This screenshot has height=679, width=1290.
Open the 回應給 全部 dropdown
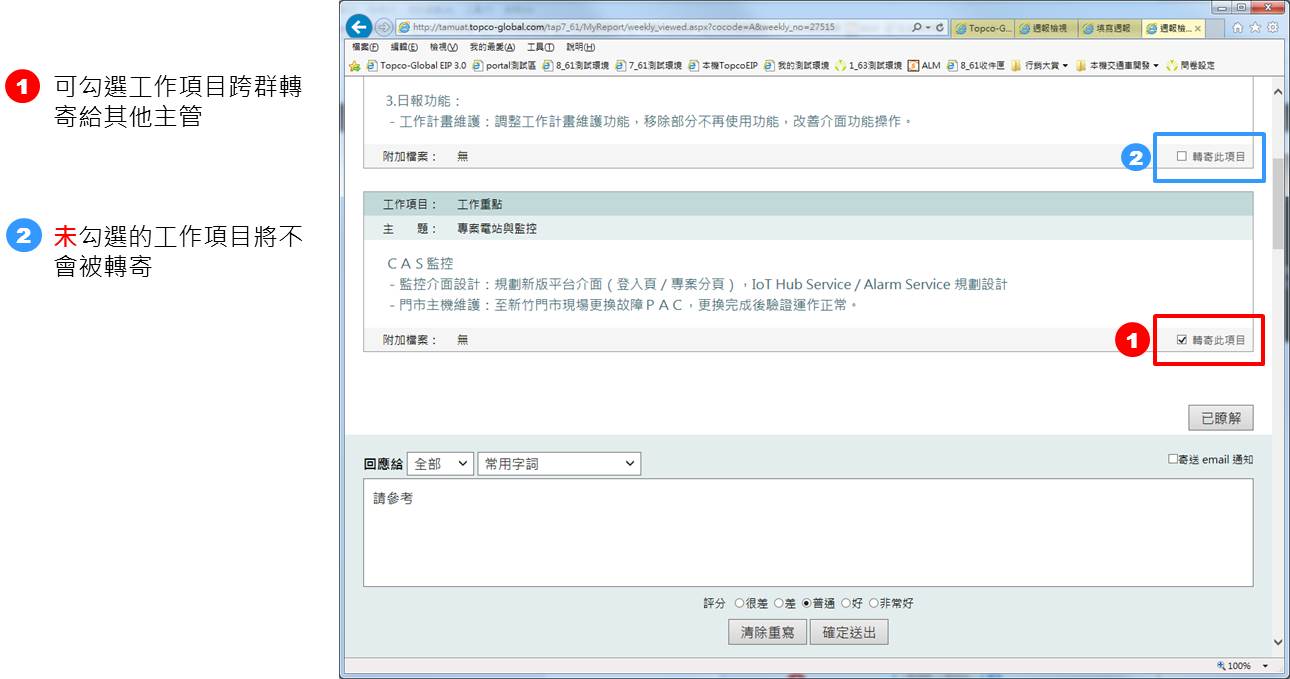pos(440,464)
